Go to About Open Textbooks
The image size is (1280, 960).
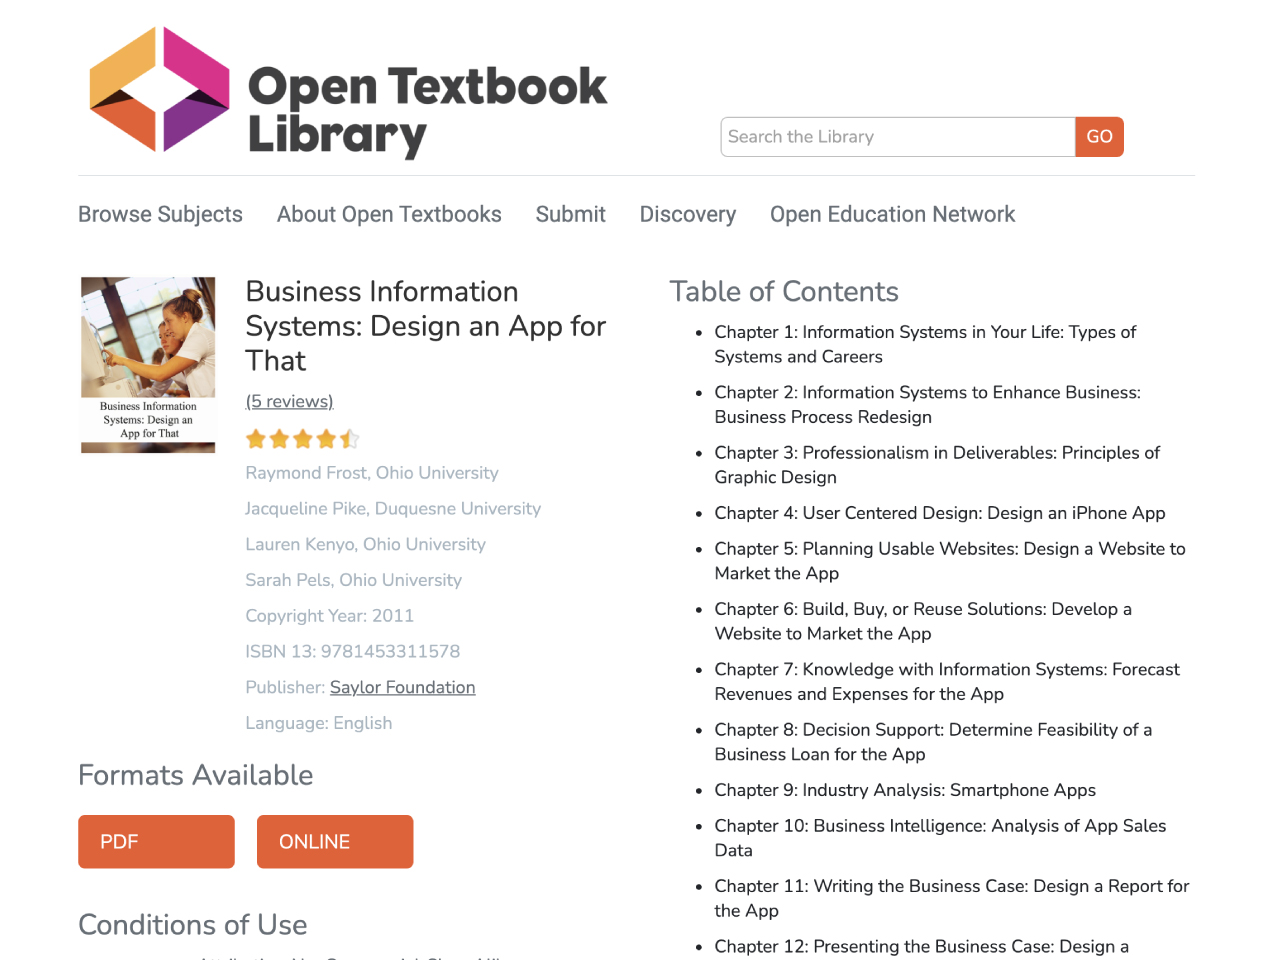[389, 214]
